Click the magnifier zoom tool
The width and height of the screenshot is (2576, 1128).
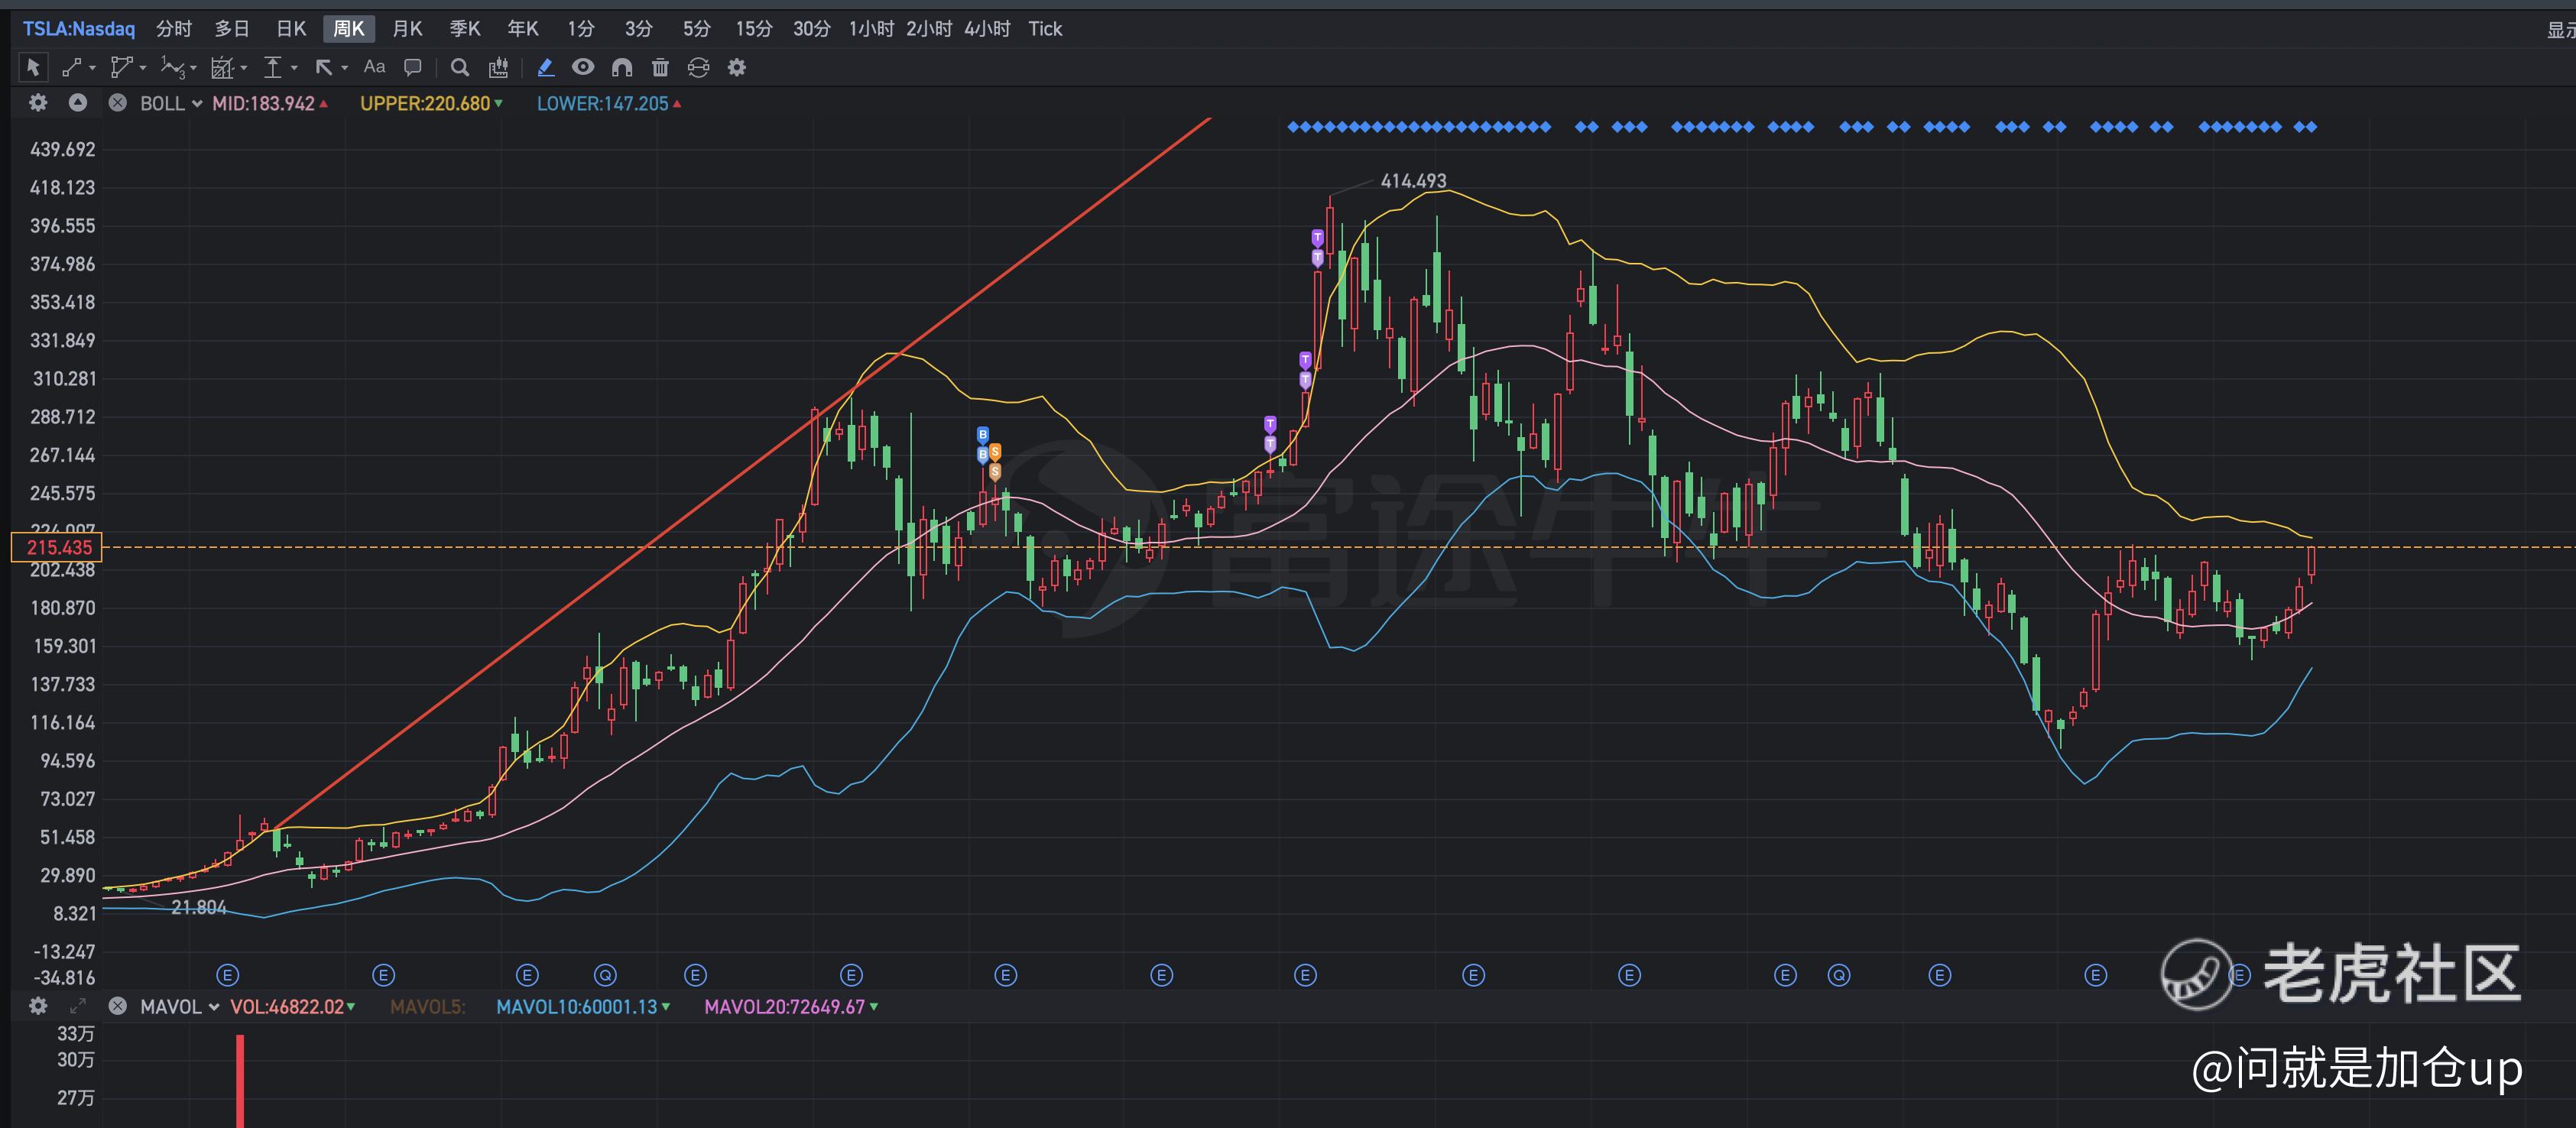tap(460, 67)
